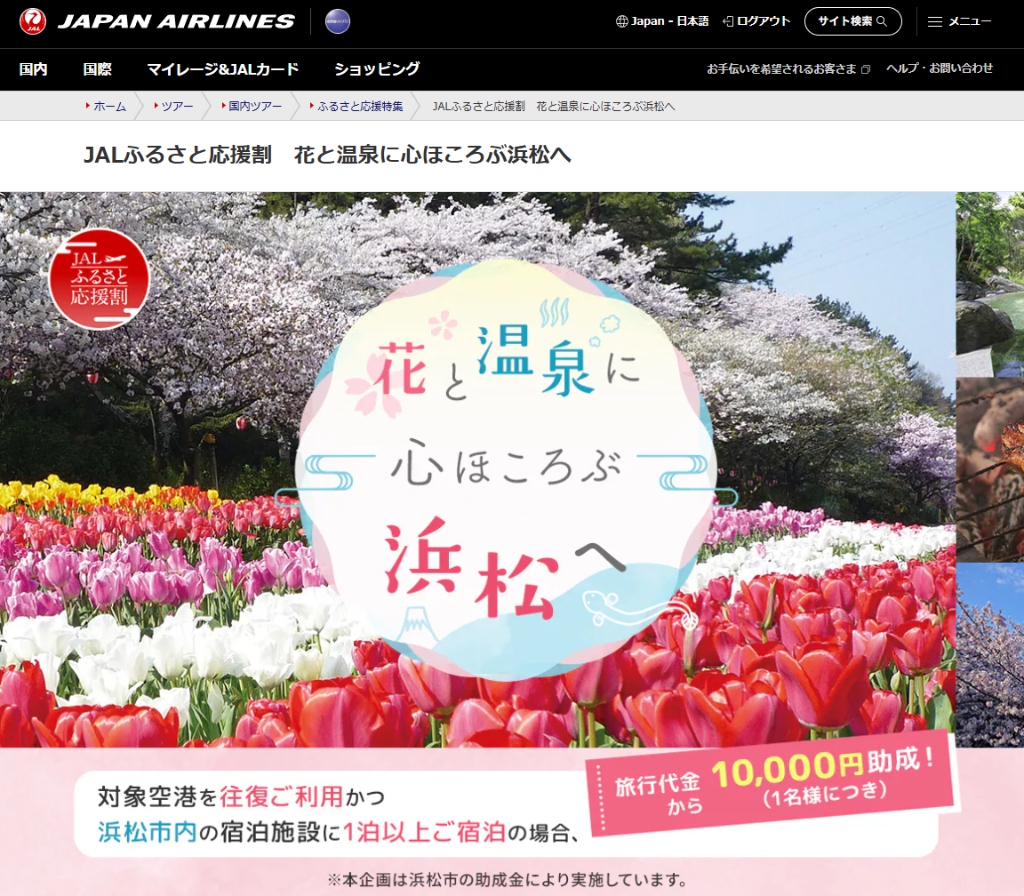Go to 国内ツアー breadcrumb

pyautogui.click(x=255, y=106)
